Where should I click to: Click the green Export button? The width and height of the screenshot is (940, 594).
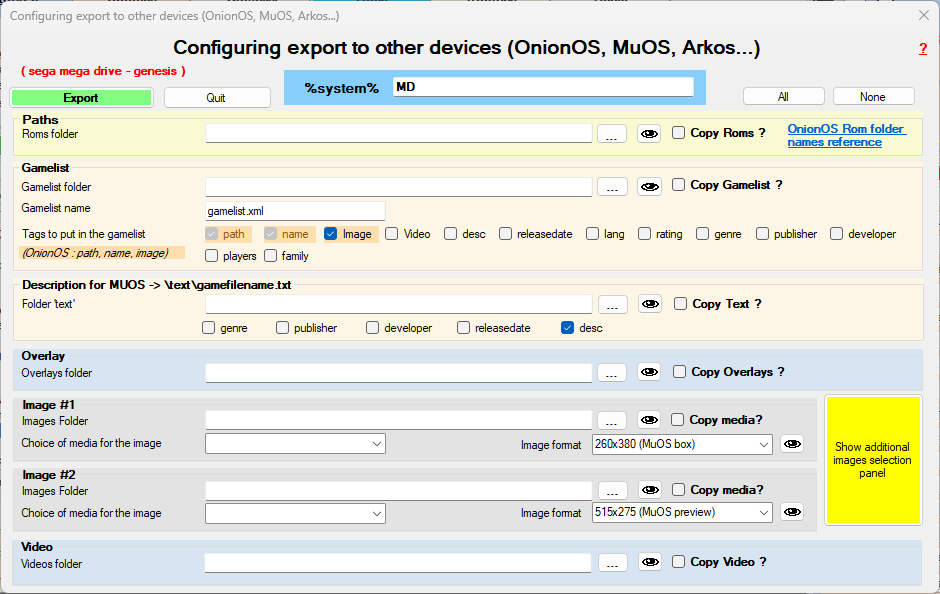pos(81,98)
